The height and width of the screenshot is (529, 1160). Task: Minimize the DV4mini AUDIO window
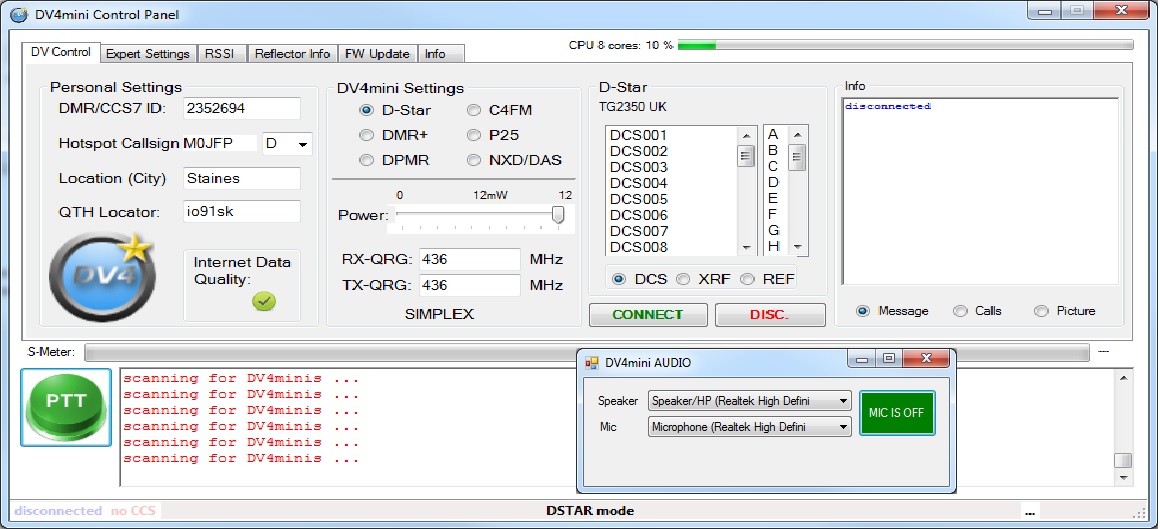[861, 359]
